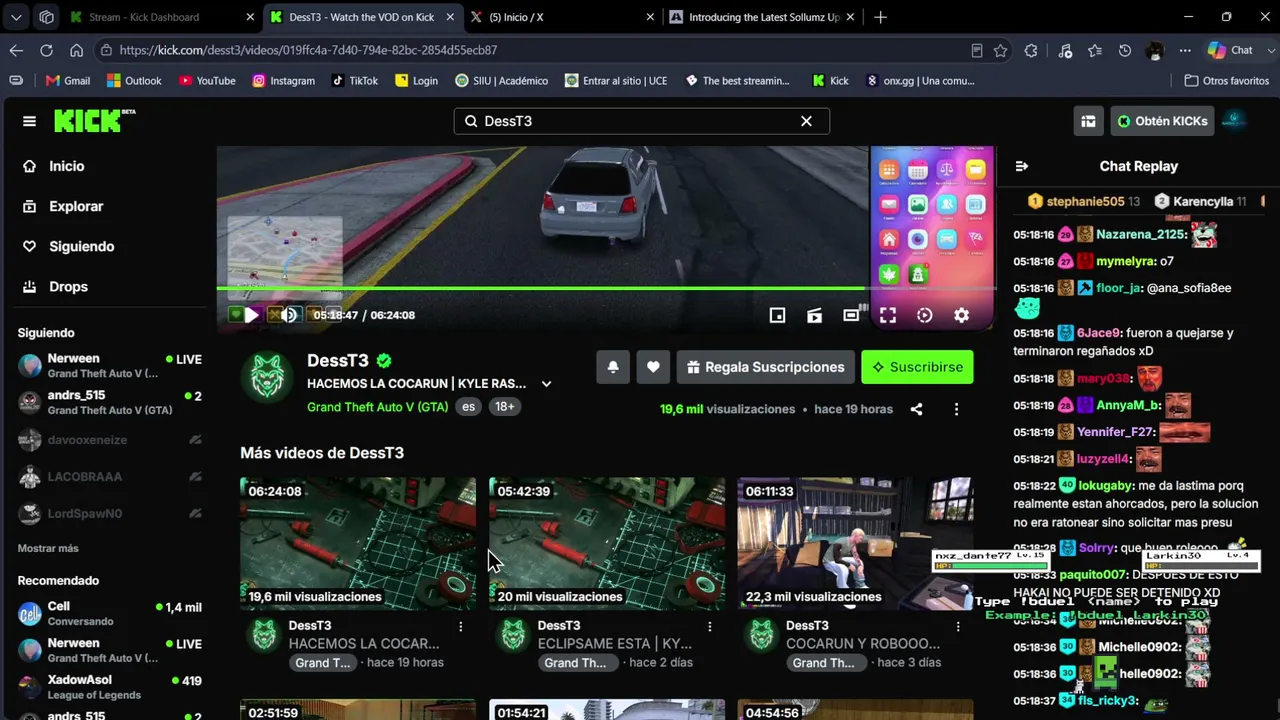The image size is (1280, 720).
Task: Open options for COCARUN Y ROBOOO video
Action: tap(958, 626)
